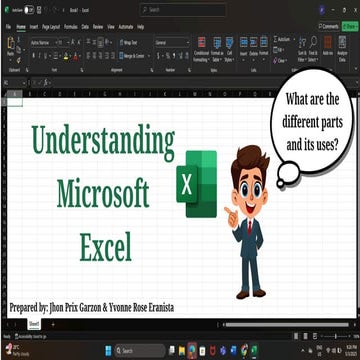This screenshot has height=360, width=360.
Task: Open the File menu
Action: point(8,27)
